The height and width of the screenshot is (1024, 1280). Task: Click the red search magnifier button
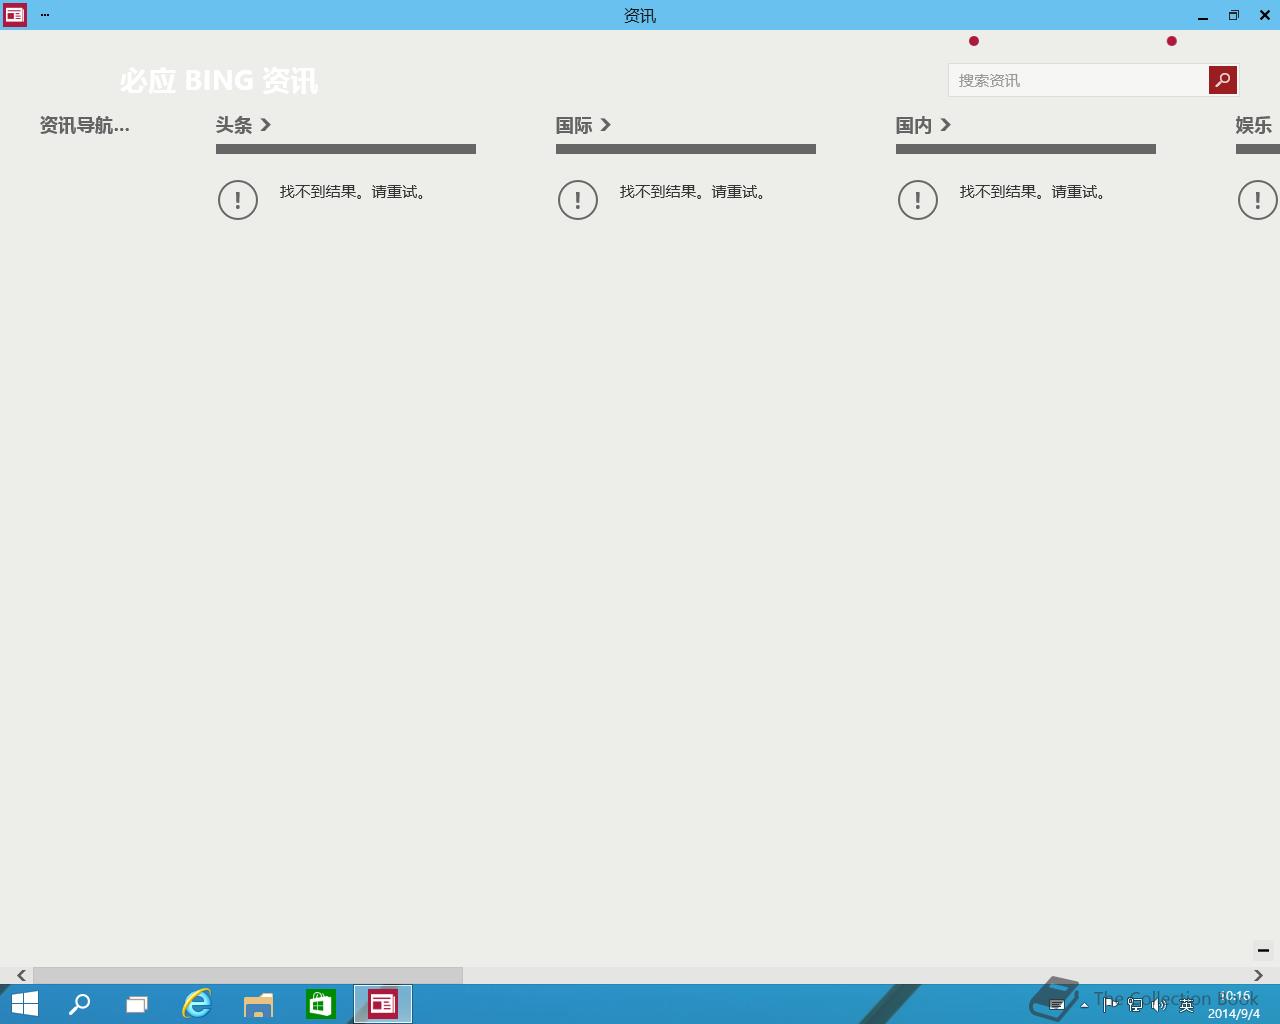click(1223, 80)
